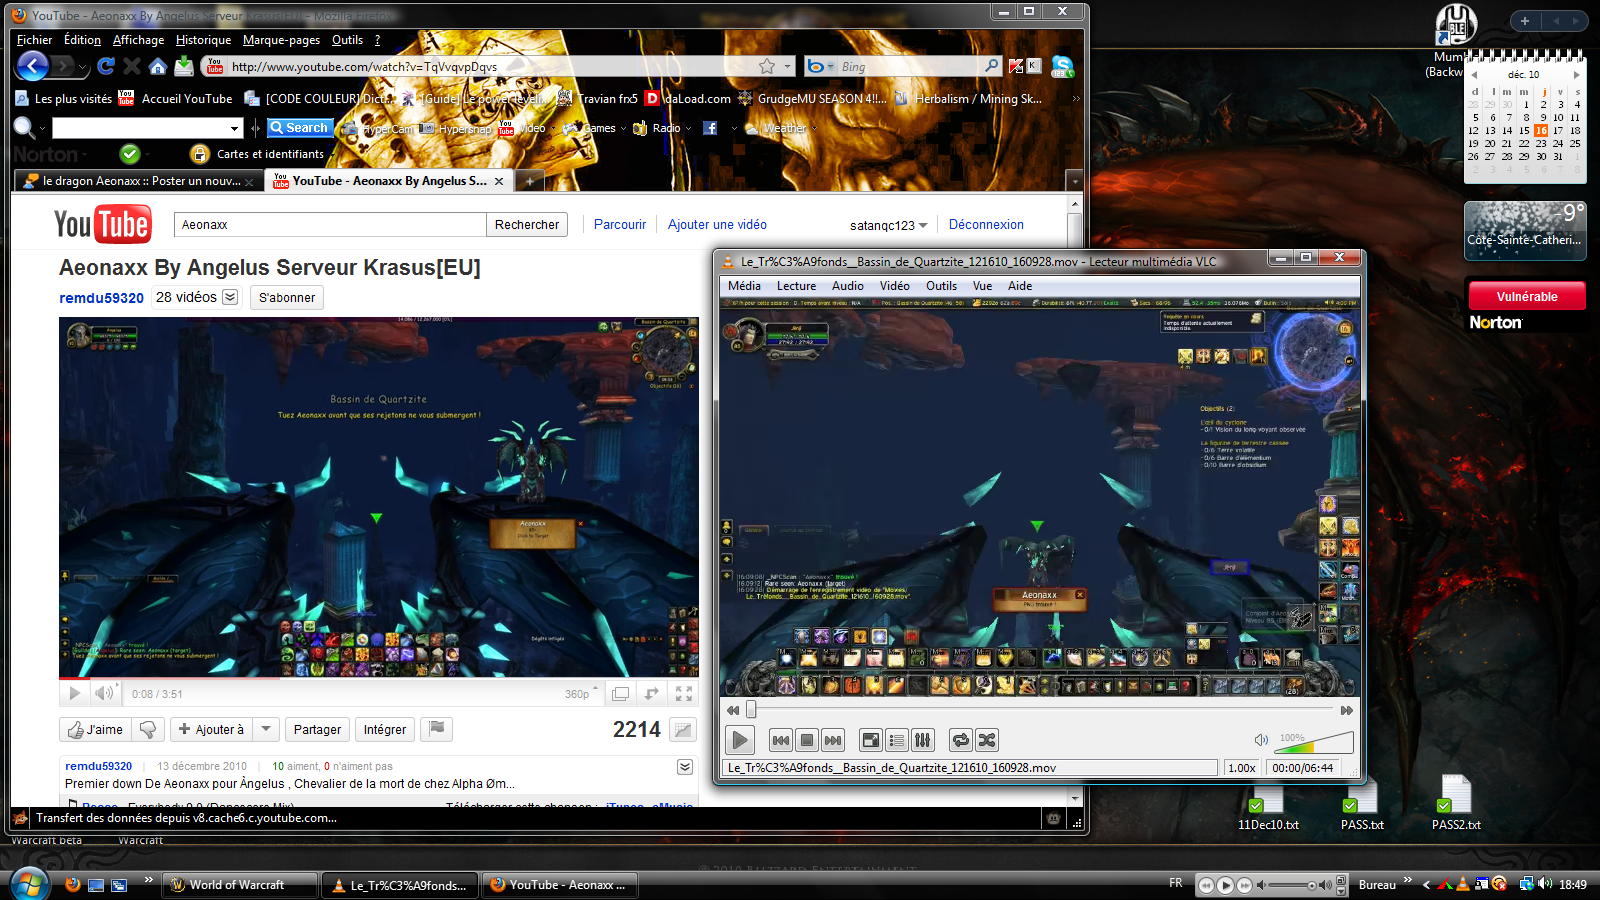1600x900 pixels.
Task: Click the YouTube search field
Action: [x=331, y=225]
